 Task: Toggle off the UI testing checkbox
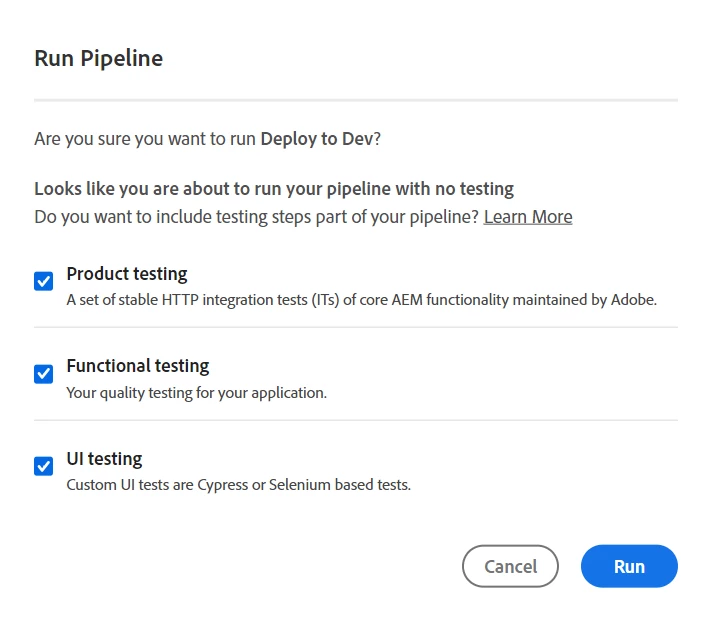coord(43,466)
